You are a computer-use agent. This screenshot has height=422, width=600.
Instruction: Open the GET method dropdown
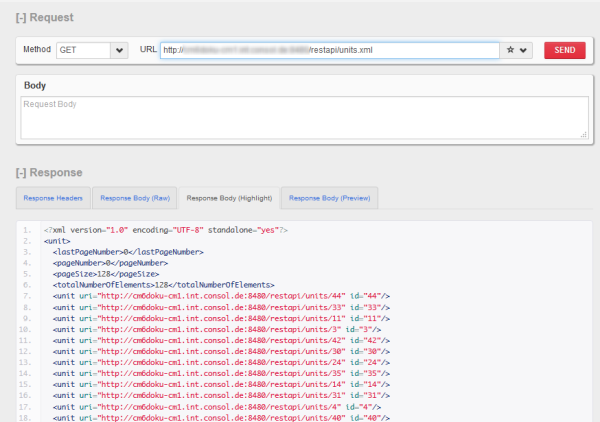point(119,50)
